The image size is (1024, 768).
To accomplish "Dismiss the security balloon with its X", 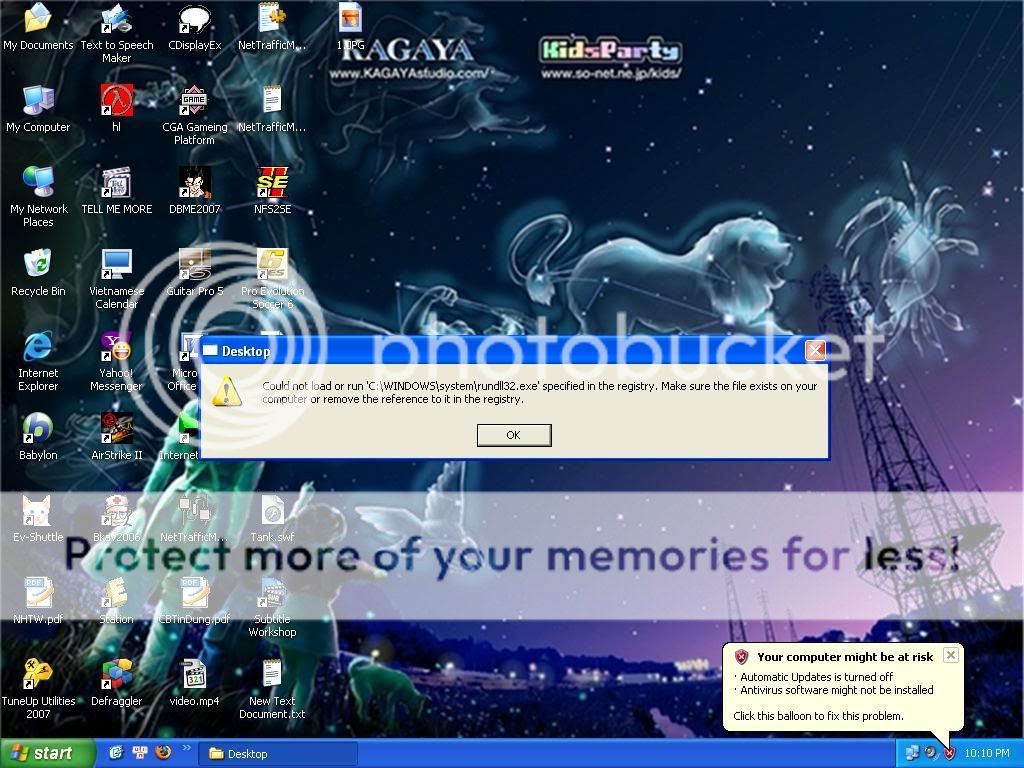I will (x=951, y=654).
